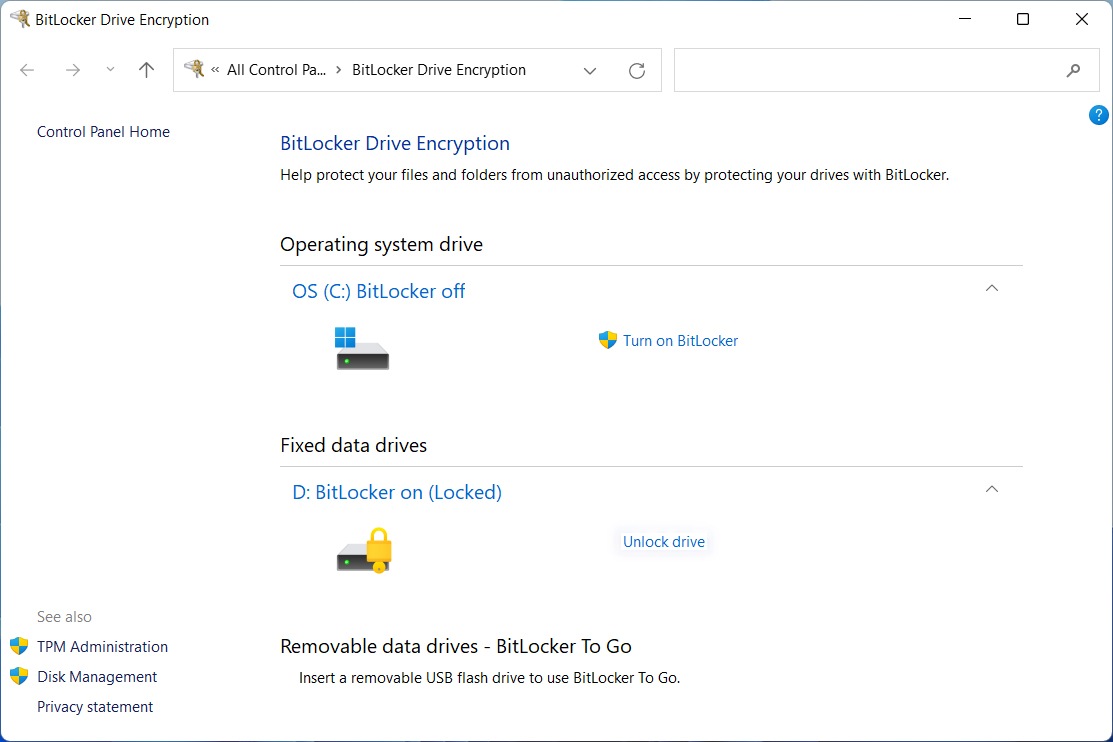Click OS (C:) BitLocker off heading
Screen dimensions: 1113x742
(x=378, y=291)
